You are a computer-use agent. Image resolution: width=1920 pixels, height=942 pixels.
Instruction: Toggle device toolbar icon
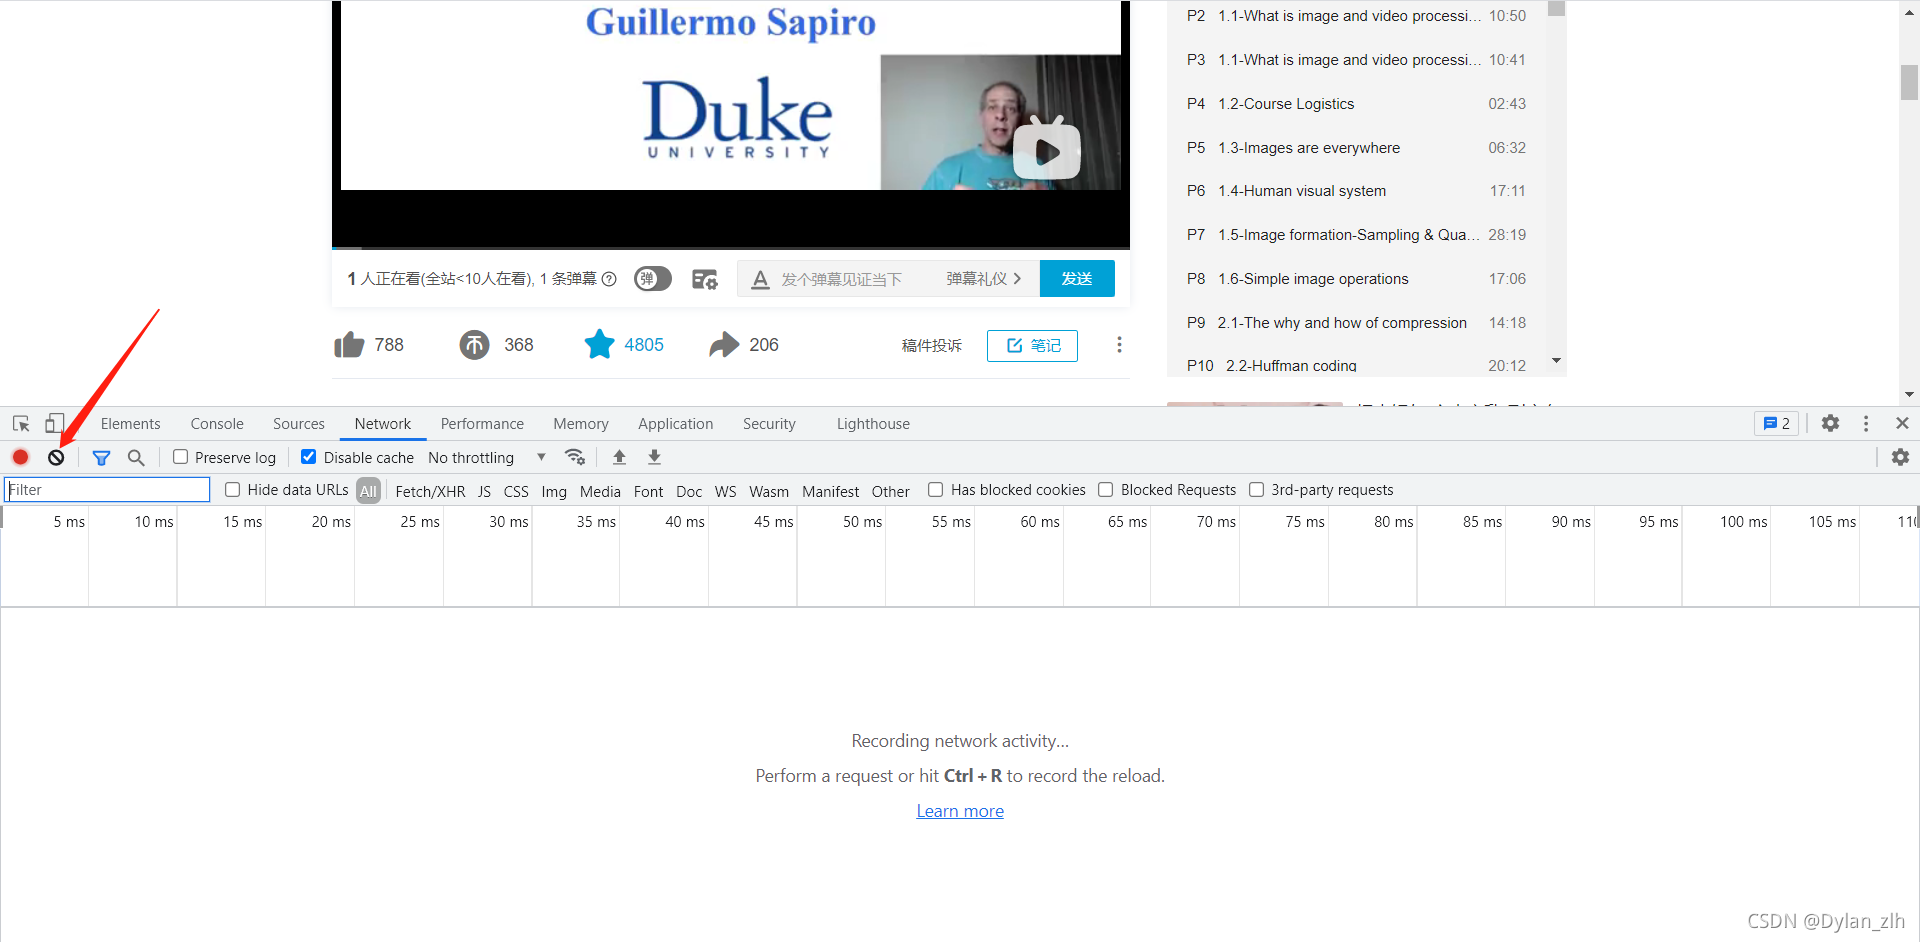54,423
